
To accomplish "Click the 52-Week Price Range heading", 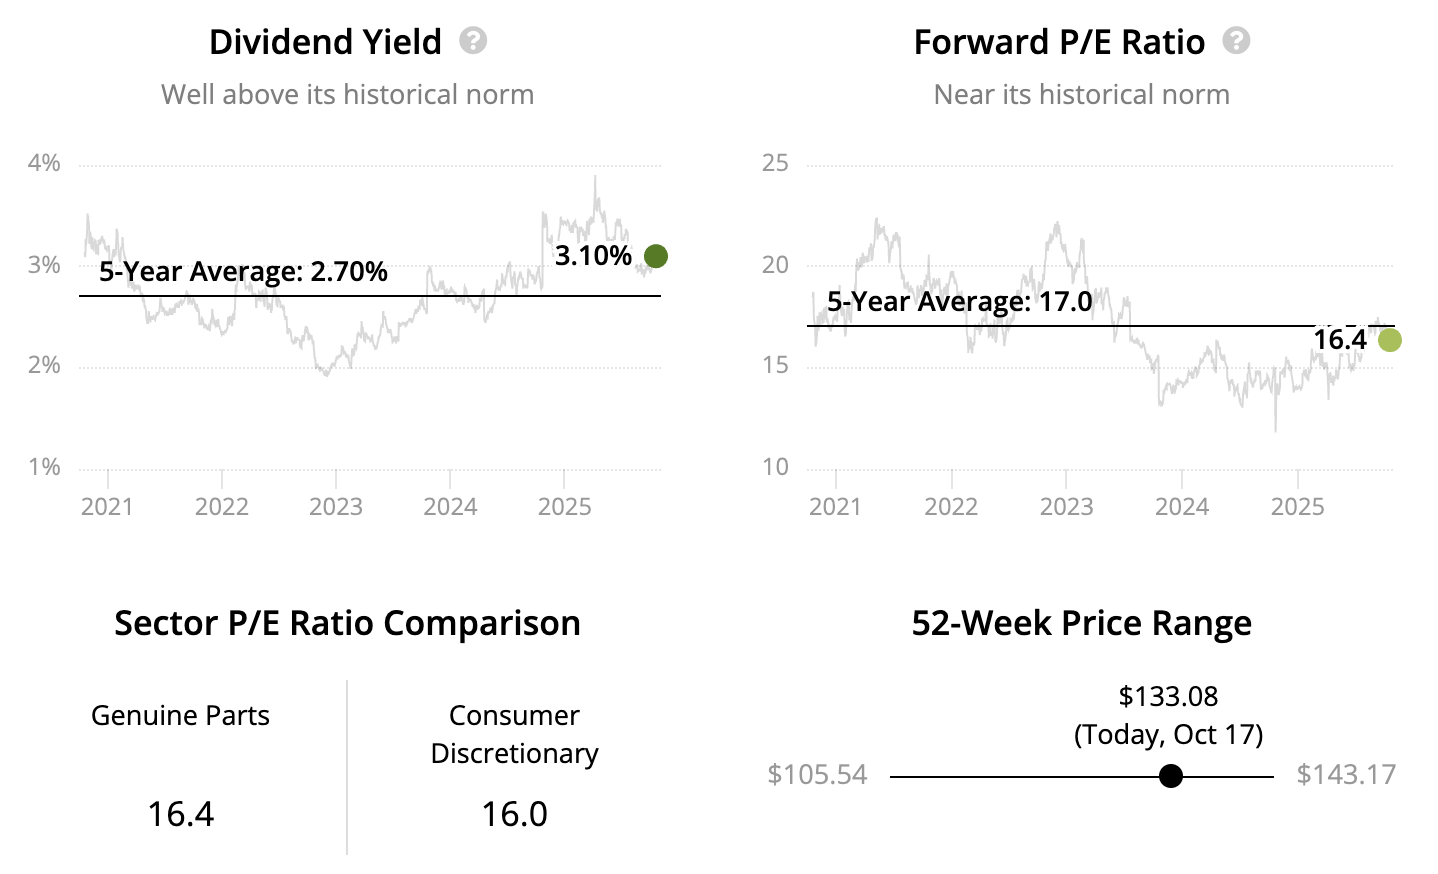I will (x=1081, y=623).
